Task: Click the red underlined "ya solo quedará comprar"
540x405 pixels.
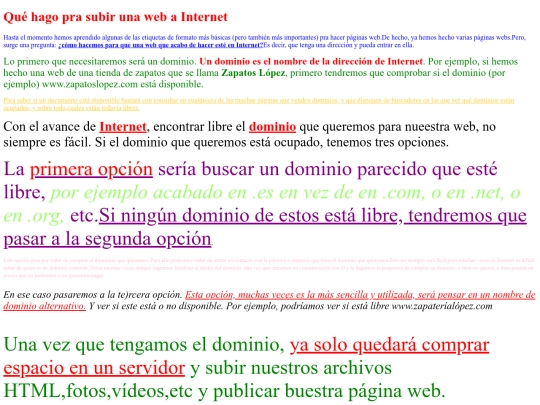Action: point(390,345)
